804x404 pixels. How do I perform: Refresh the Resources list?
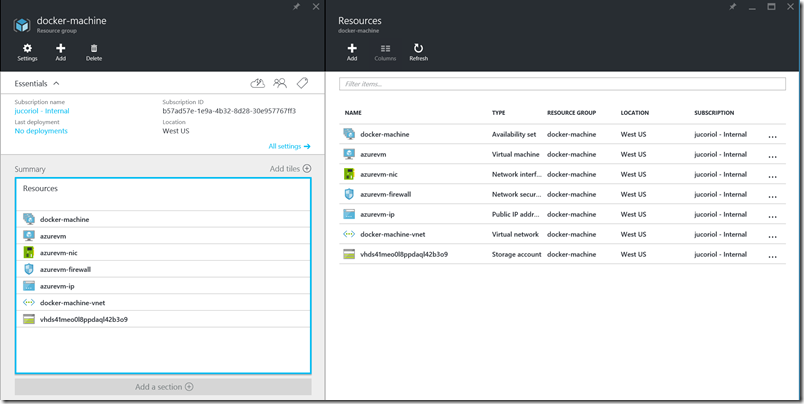click(x=418, y=52)
